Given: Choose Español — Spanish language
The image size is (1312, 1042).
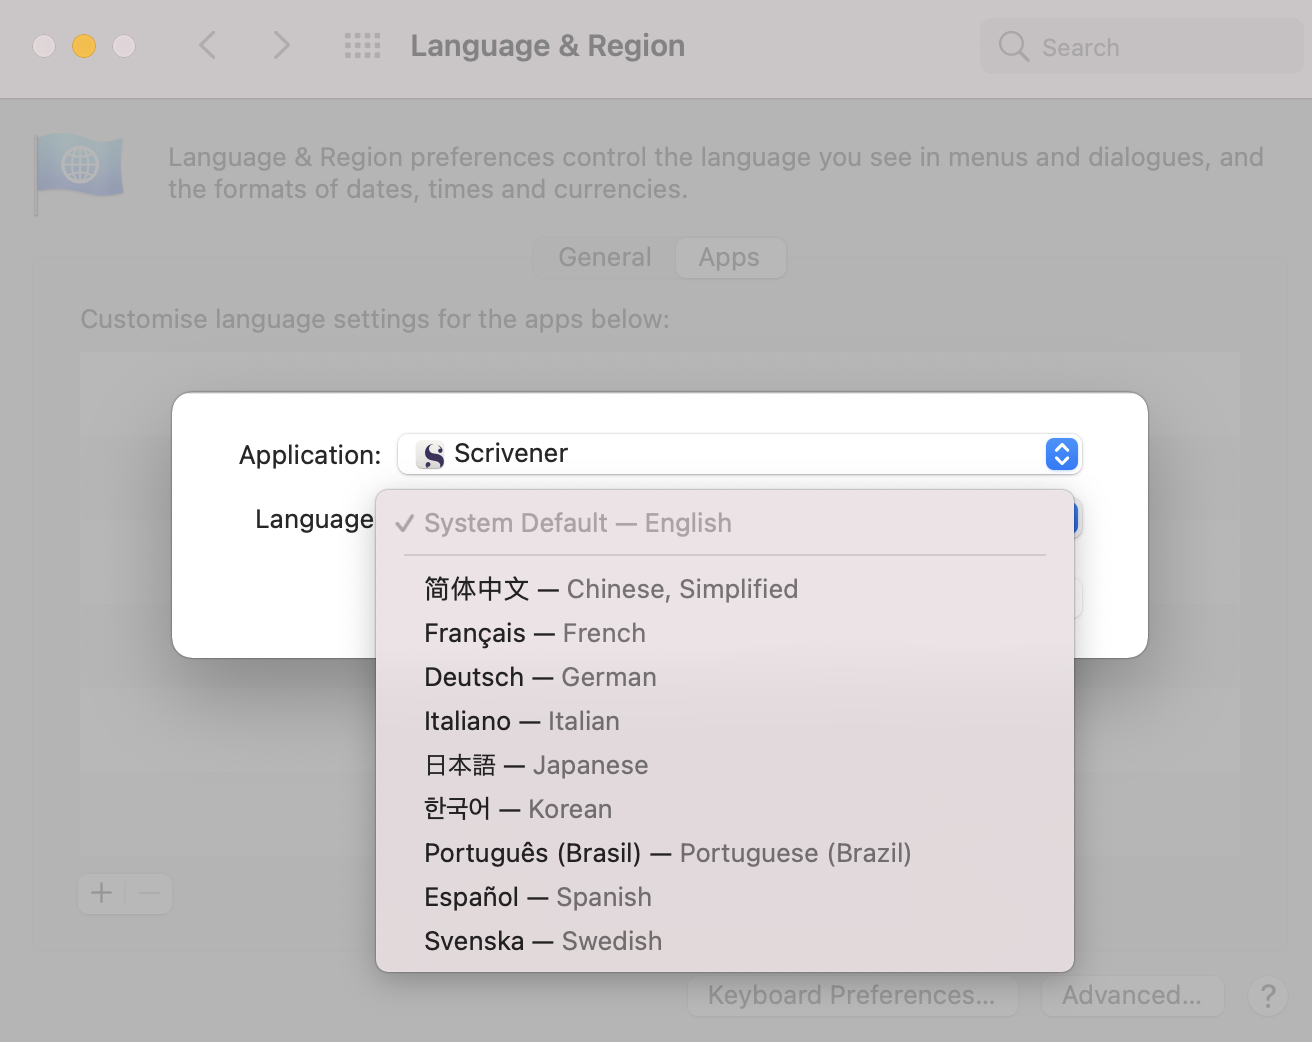Looking at the screenshot, I should pos(724,897).
